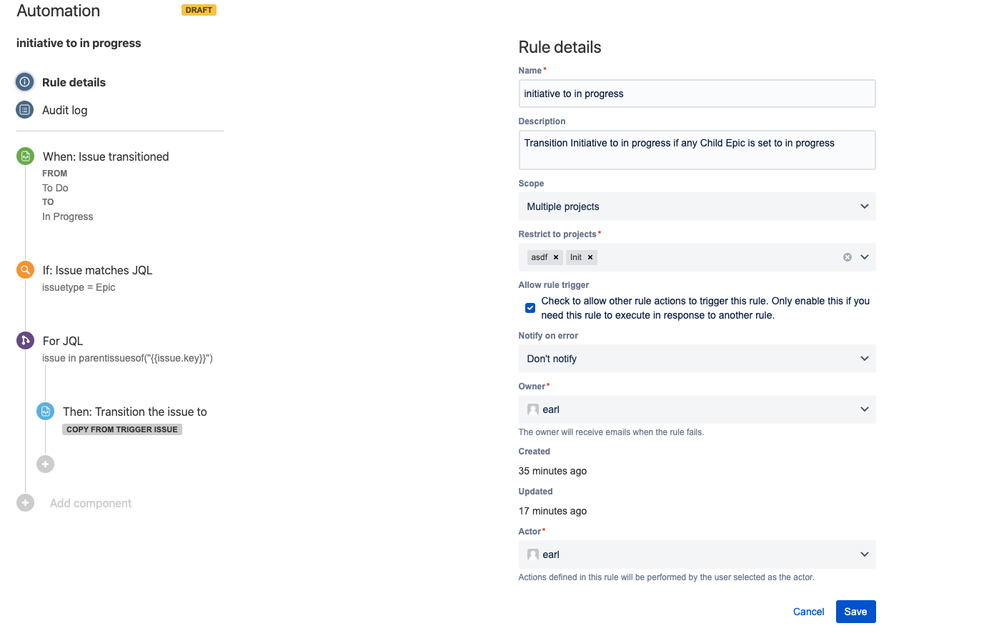Click the Add component plus icon
This screenshot has height=633, width=999.
tap(24, 503)
